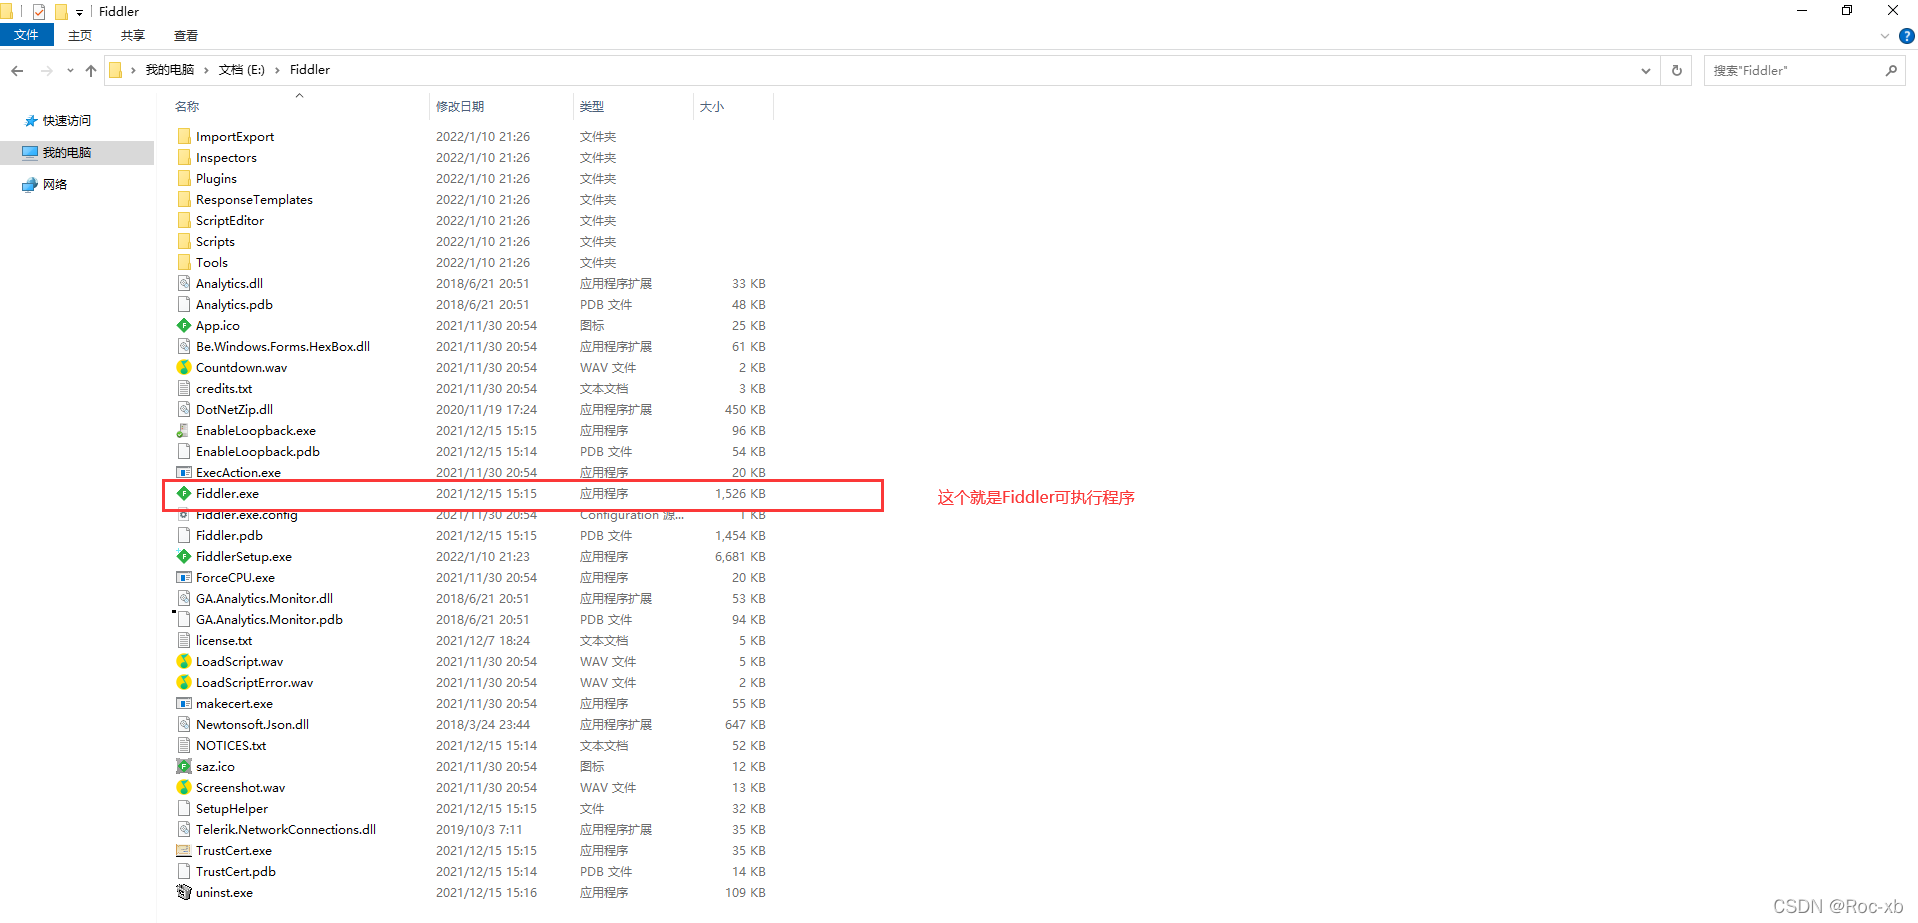Select 快速访问 in navigation pane
This screenshot has width=1918, height=923.
(67, 120)
